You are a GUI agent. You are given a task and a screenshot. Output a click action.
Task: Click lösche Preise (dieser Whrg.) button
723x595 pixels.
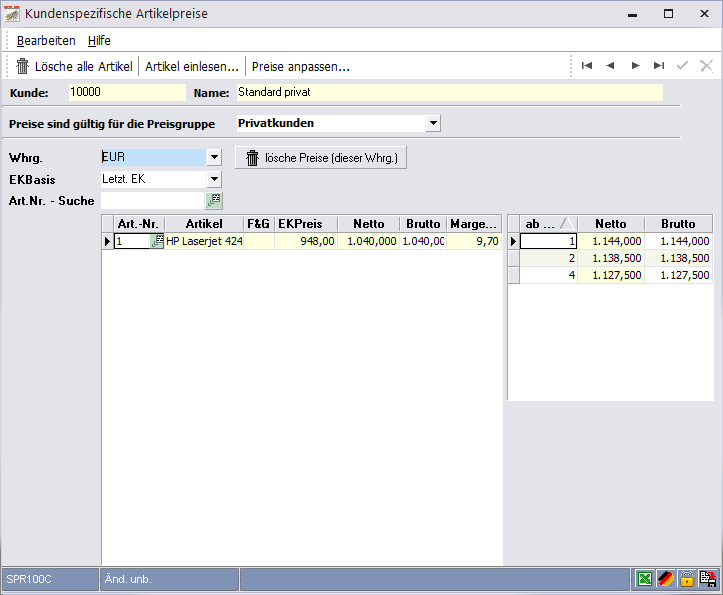[x=321, y=158]
